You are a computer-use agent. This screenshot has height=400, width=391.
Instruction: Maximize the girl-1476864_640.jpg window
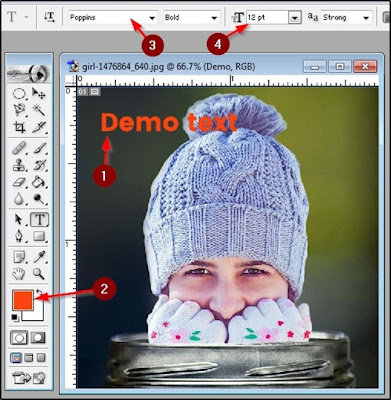pos(340,66)
